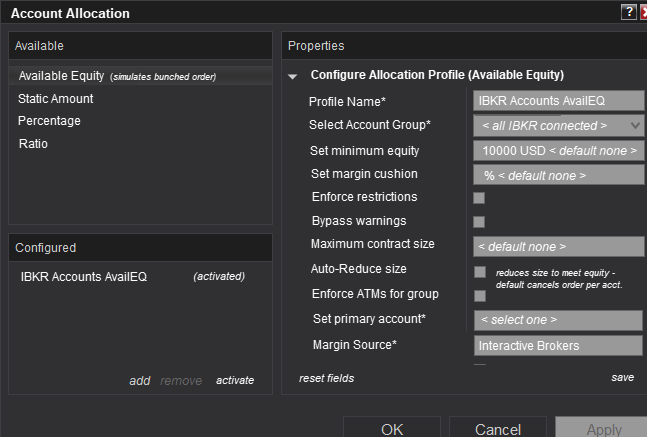Viewport: 647px width, 437px height.
Task: Click the reset fields link
Action: pyautogui.click(x=326, y=378)
